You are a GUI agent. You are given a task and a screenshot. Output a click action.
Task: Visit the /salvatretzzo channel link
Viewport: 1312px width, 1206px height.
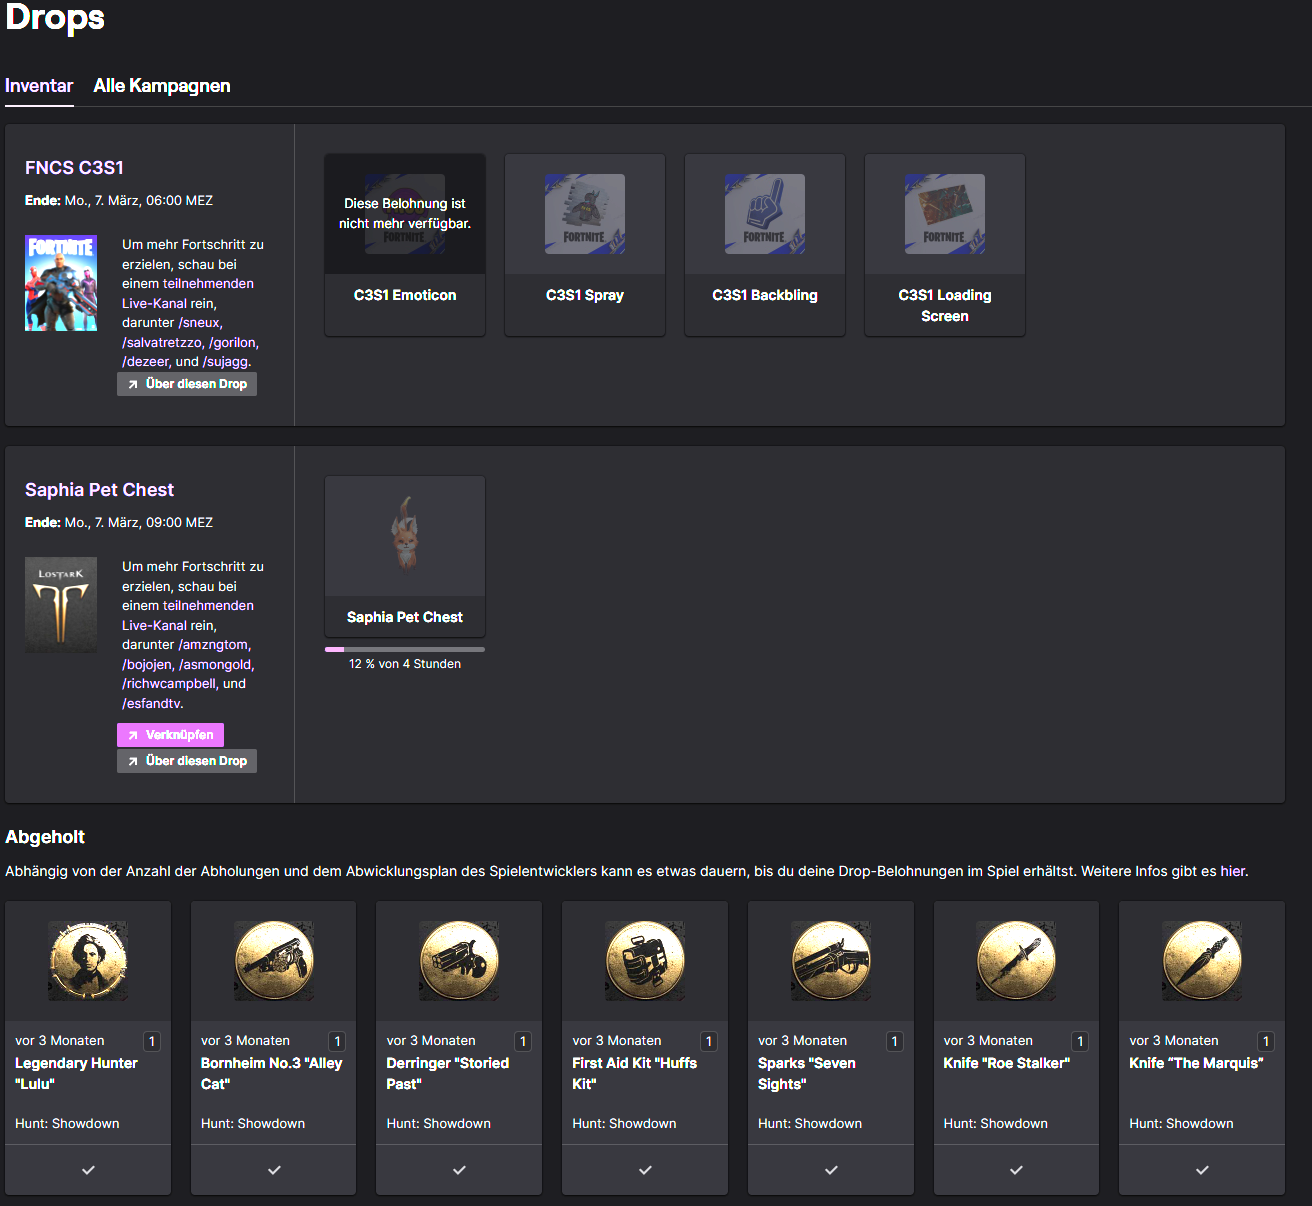click(162, 342)
